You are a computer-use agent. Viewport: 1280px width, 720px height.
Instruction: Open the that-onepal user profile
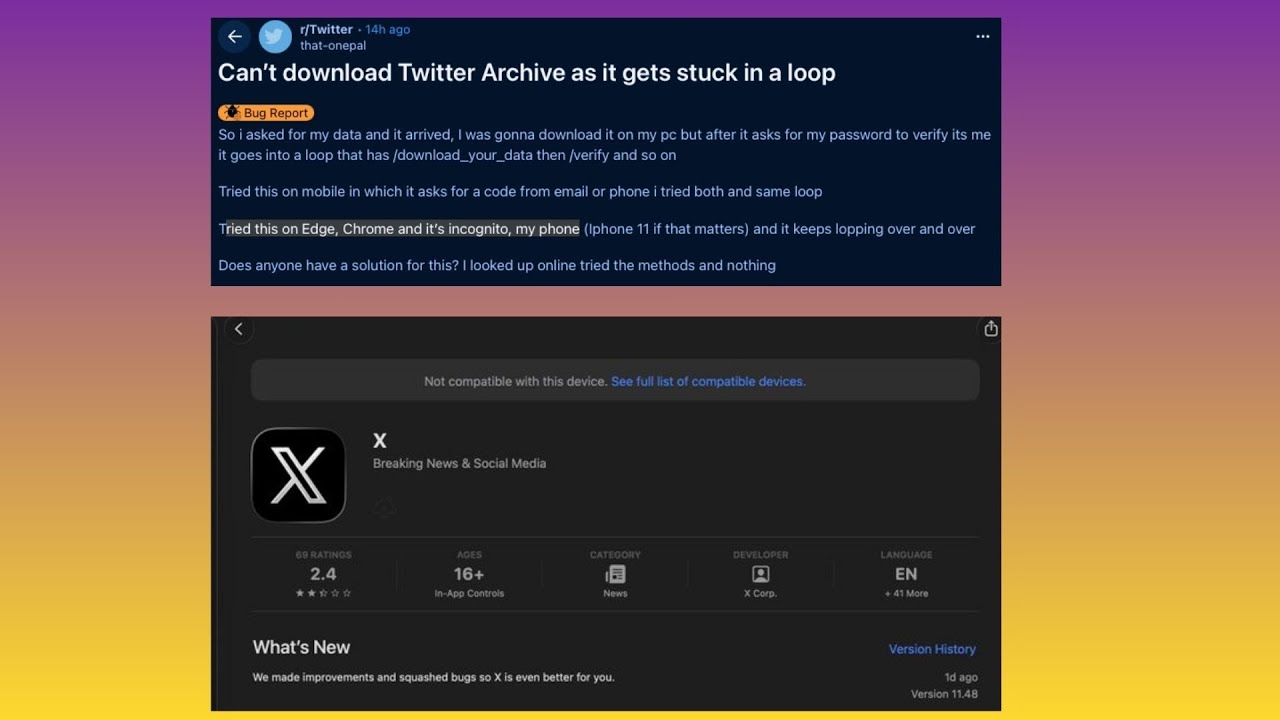coord(333,46)
